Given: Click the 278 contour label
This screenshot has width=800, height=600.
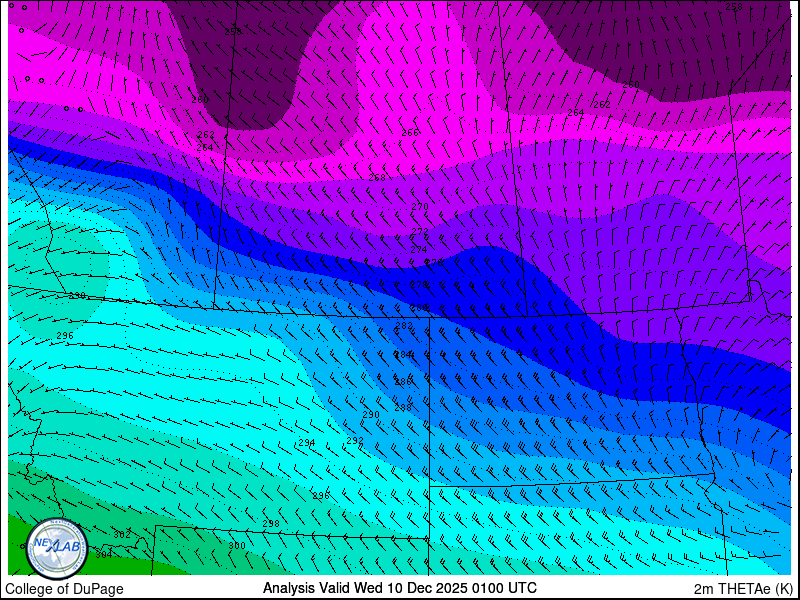Looking at the screenshot, I should click(x=419, y=285).
